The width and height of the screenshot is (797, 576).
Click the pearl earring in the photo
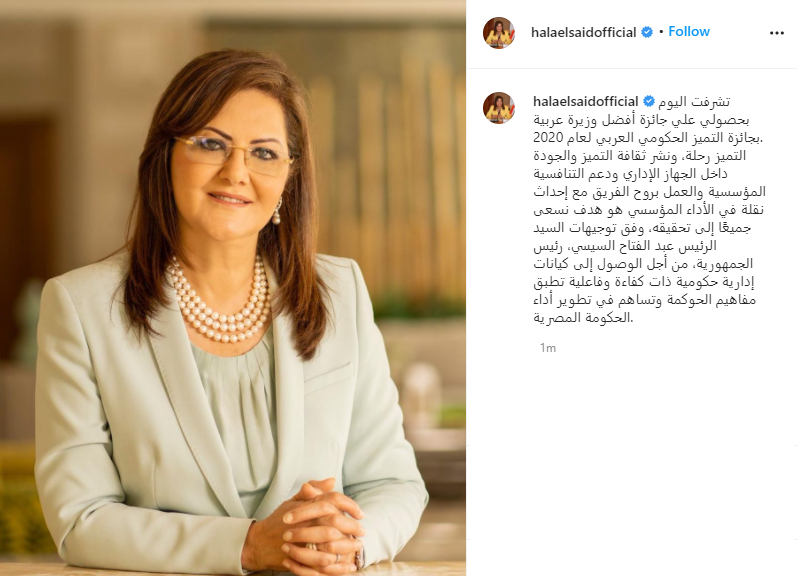point(277,211)
